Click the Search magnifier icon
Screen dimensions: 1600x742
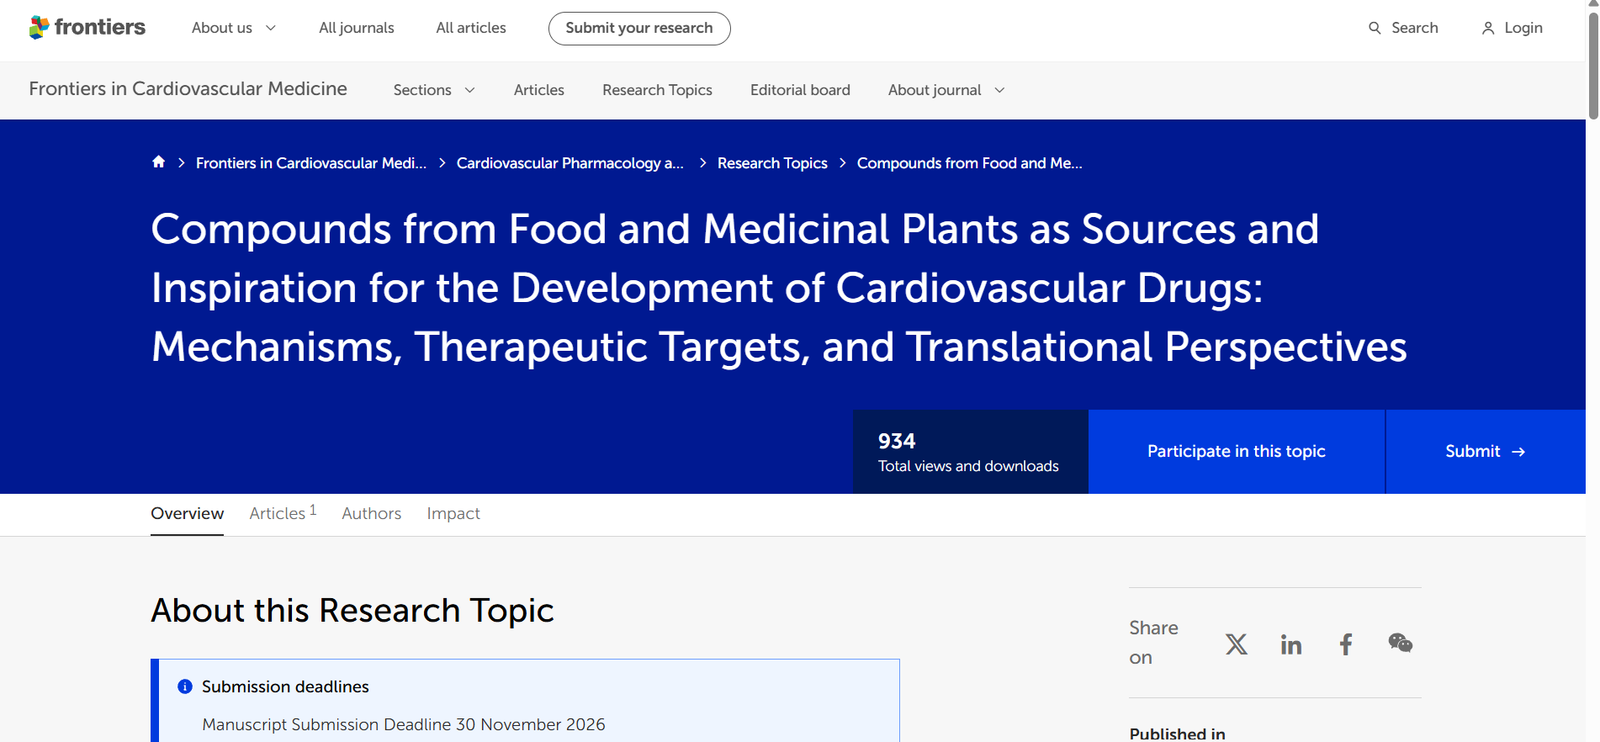point(1375,28)
